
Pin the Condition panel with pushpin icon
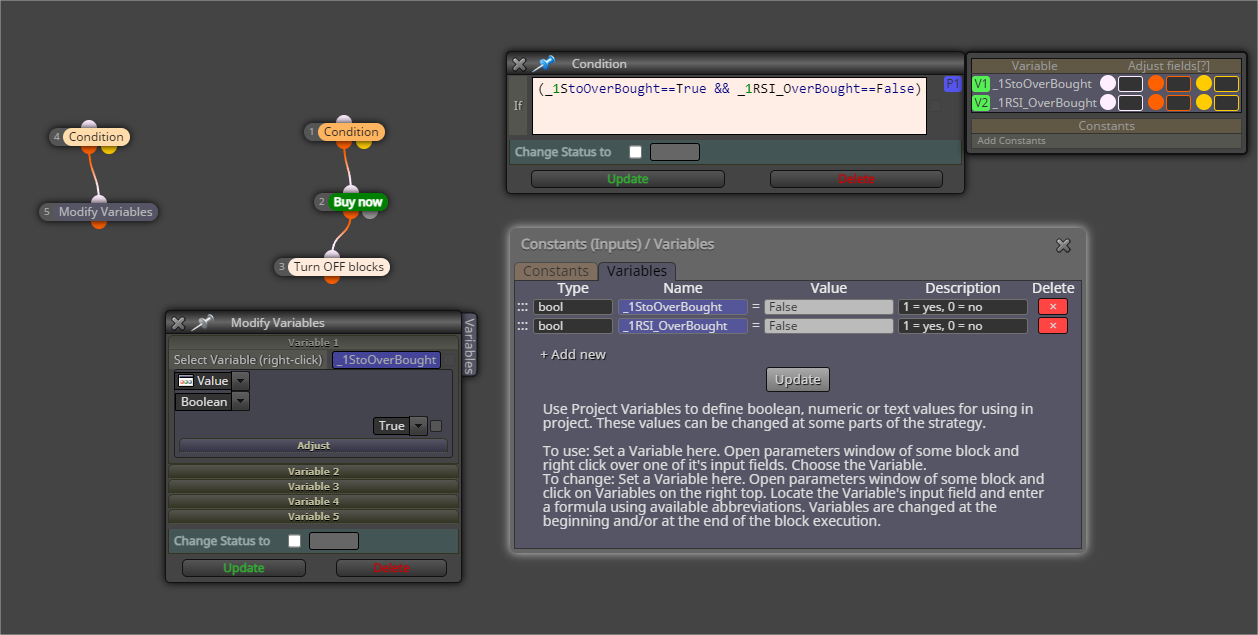544,64
